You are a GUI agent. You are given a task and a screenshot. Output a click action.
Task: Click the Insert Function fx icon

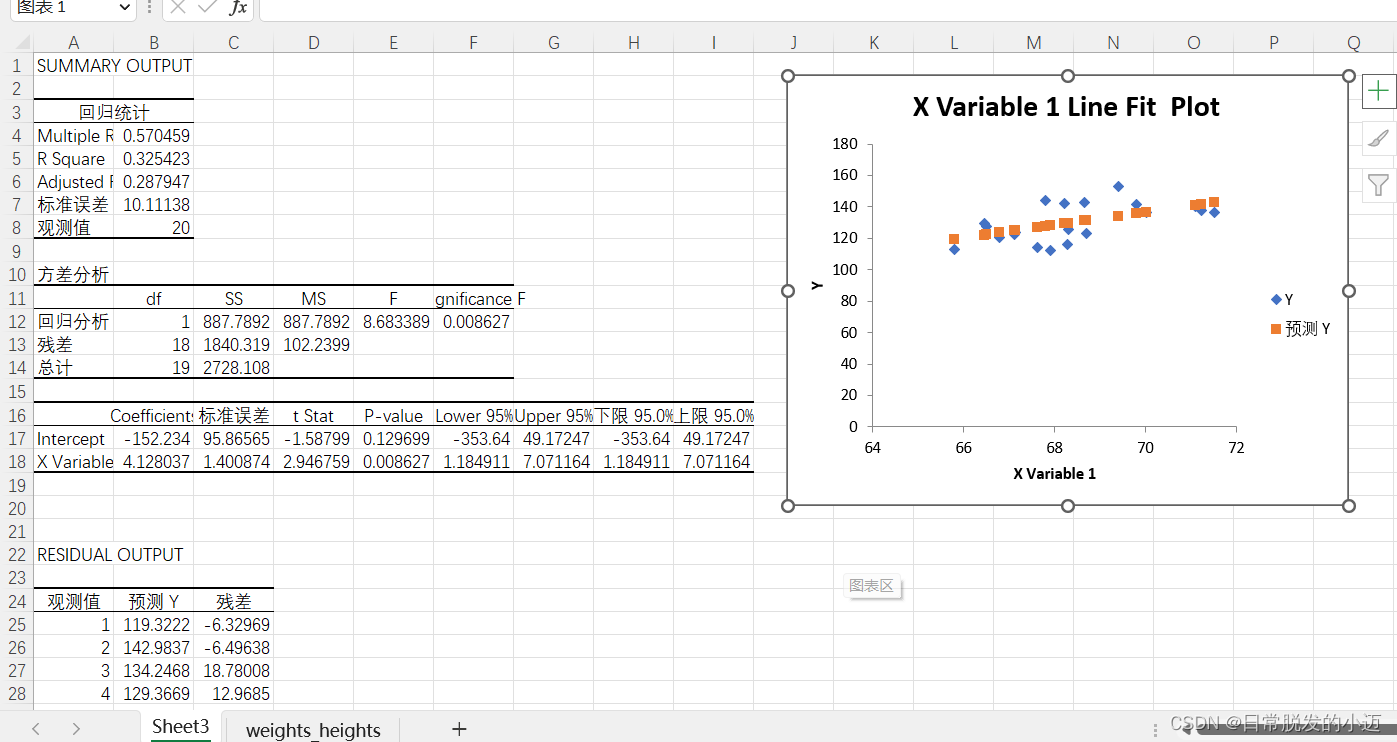[237, 8]
